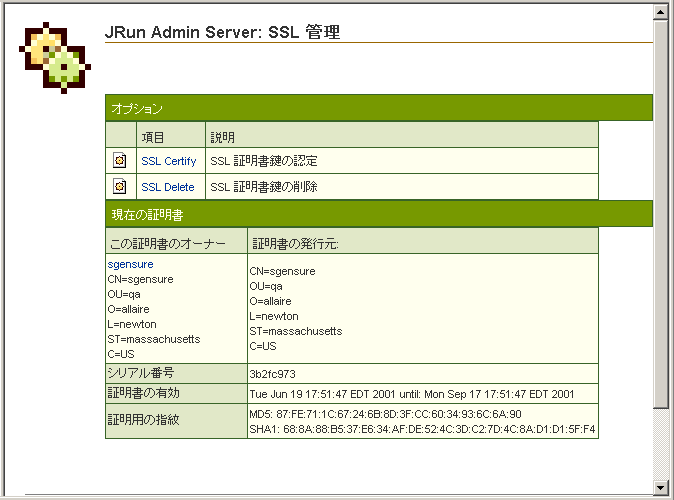674x500 pixels.
Task: Follow the sgensure certificate owner link
Action: pos(130,264)
